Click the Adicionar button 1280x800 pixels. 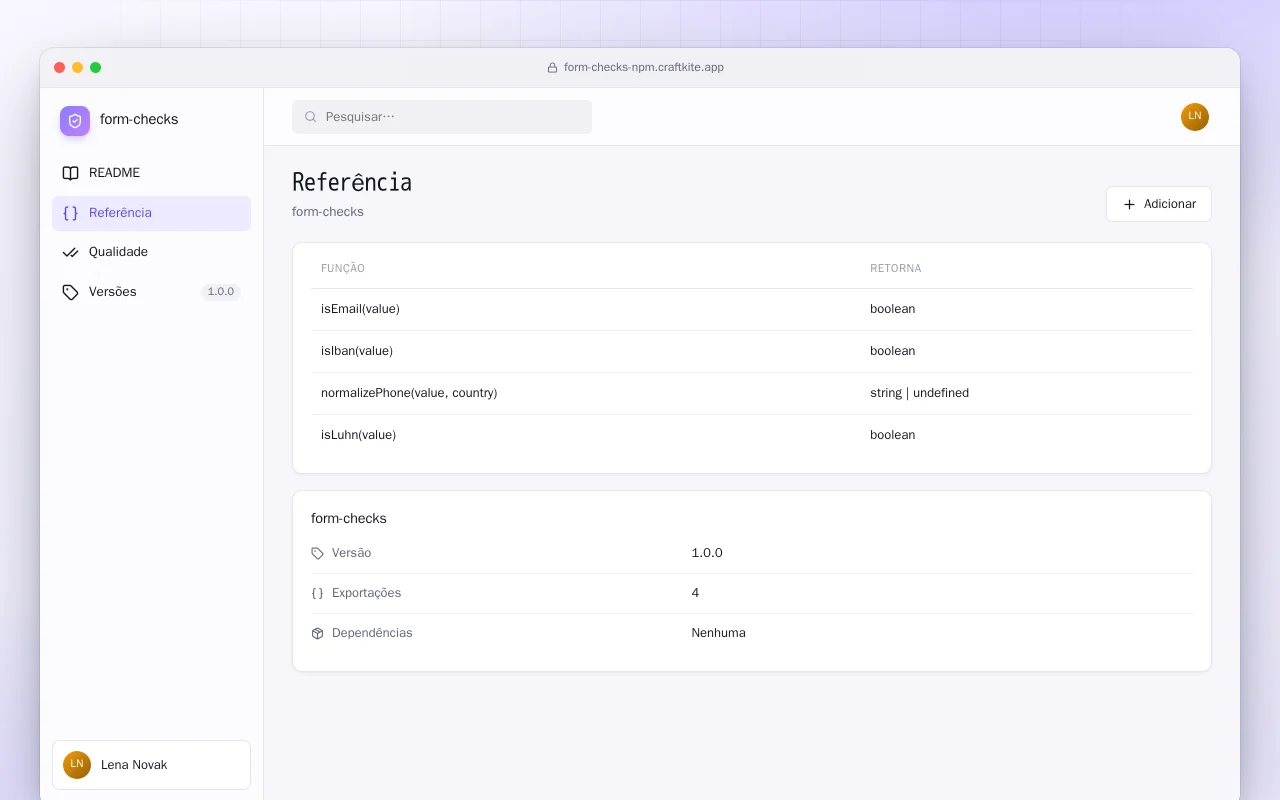tap(1158, 204)
